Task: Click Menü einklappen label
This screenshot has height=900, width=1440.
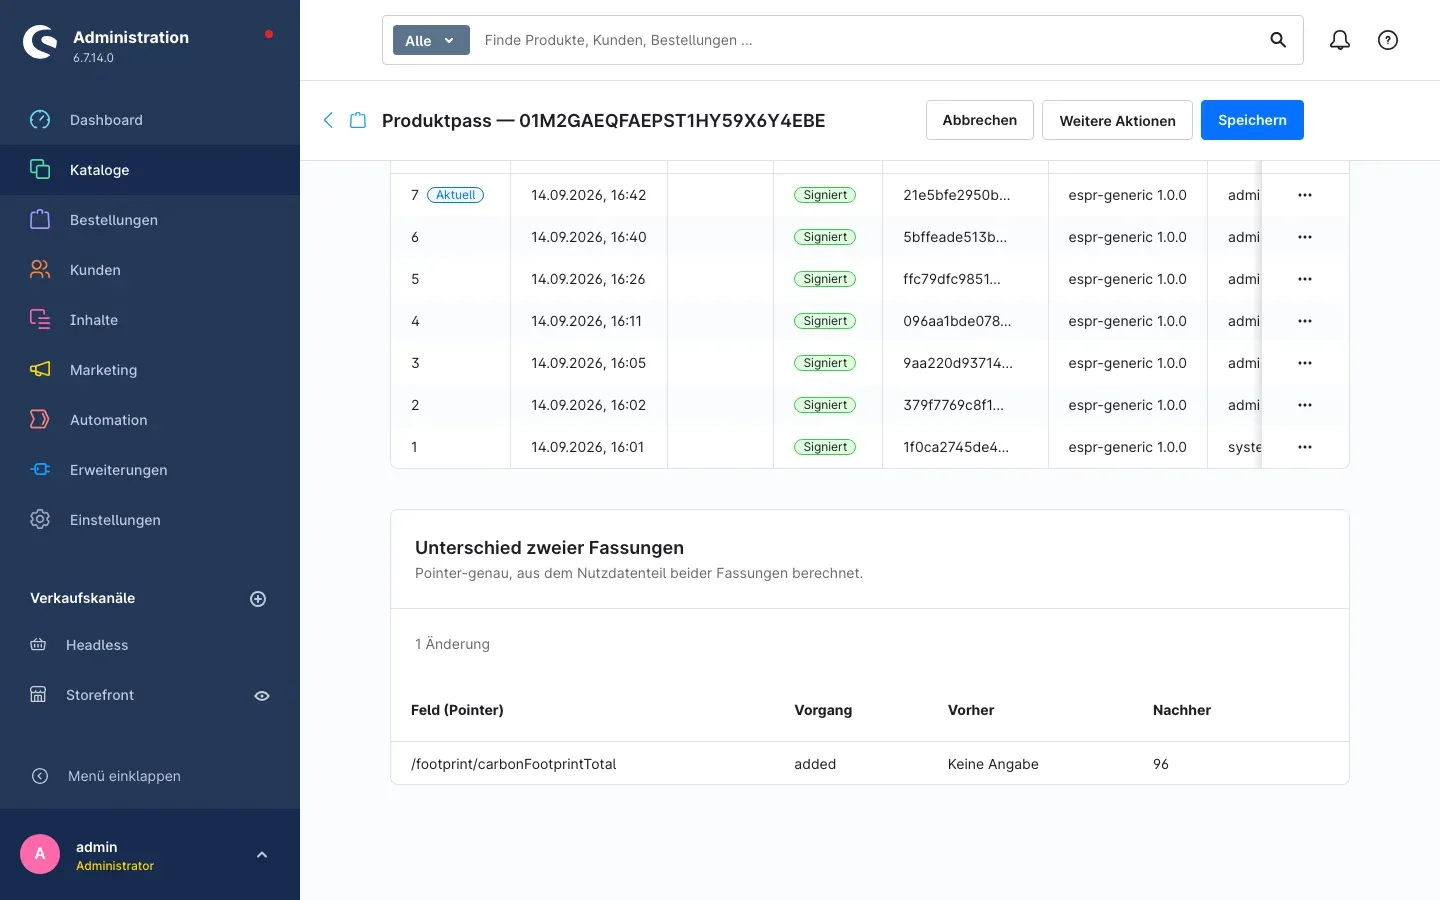Action: pos(124,776)
